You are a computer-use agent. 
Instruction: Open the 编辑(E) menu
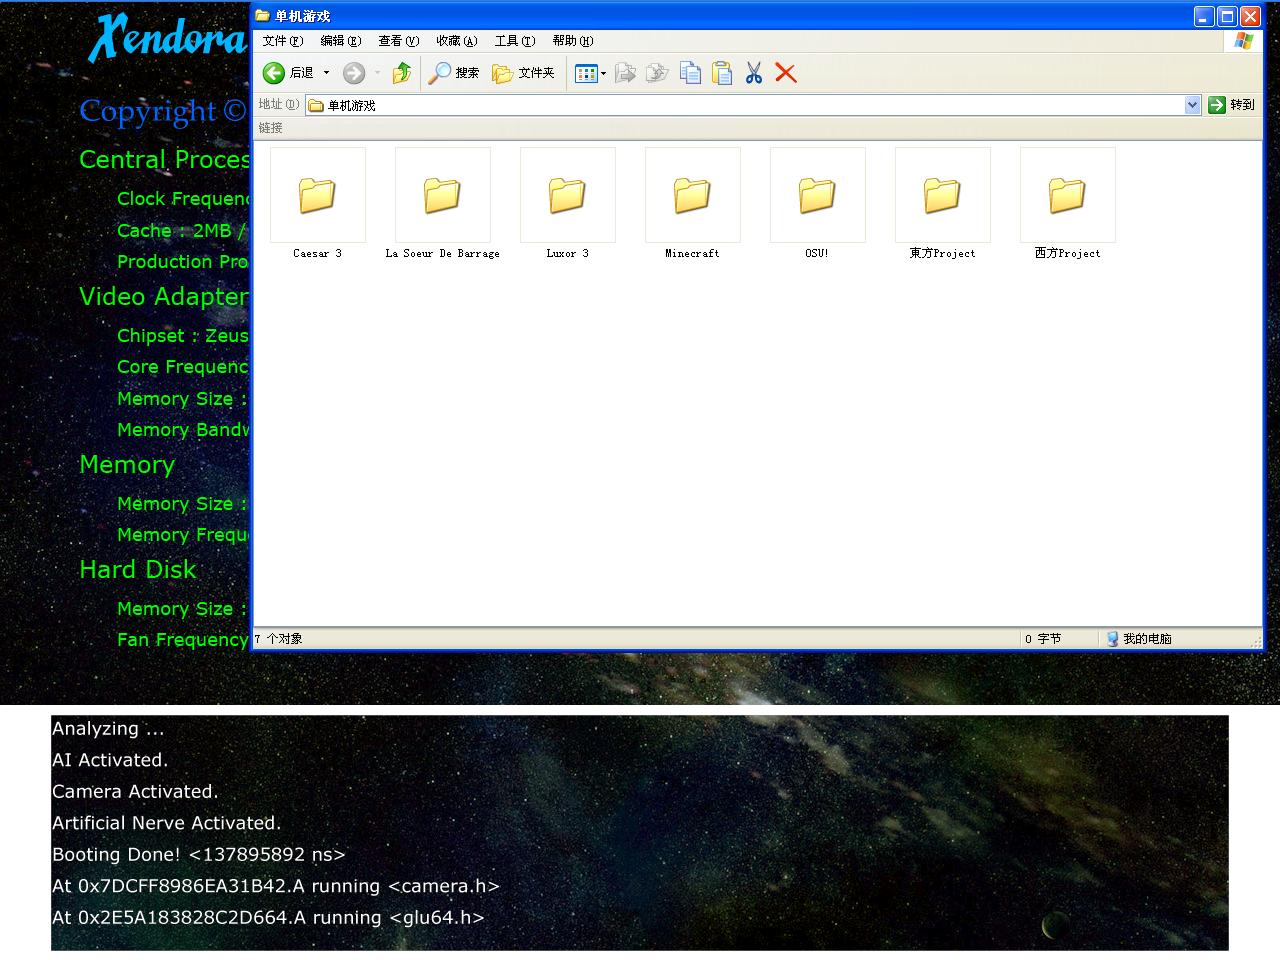[341, 41]
